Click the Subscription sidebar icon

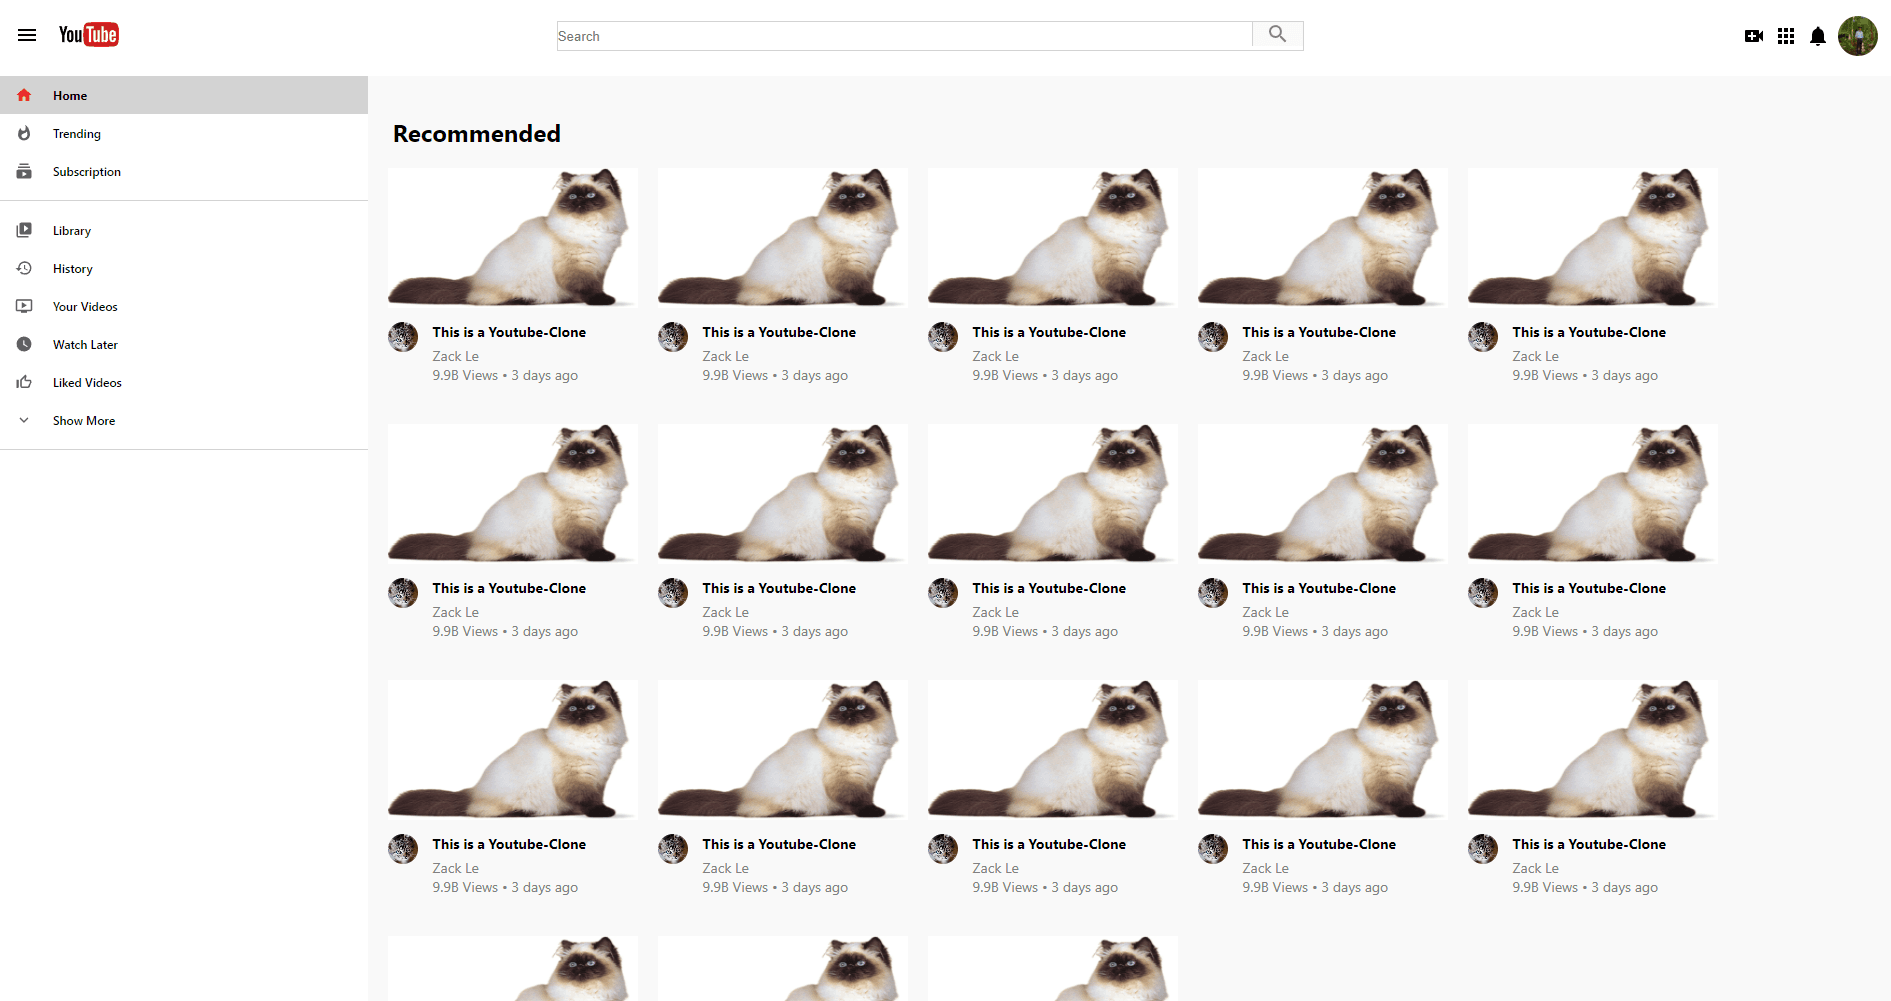24,171
